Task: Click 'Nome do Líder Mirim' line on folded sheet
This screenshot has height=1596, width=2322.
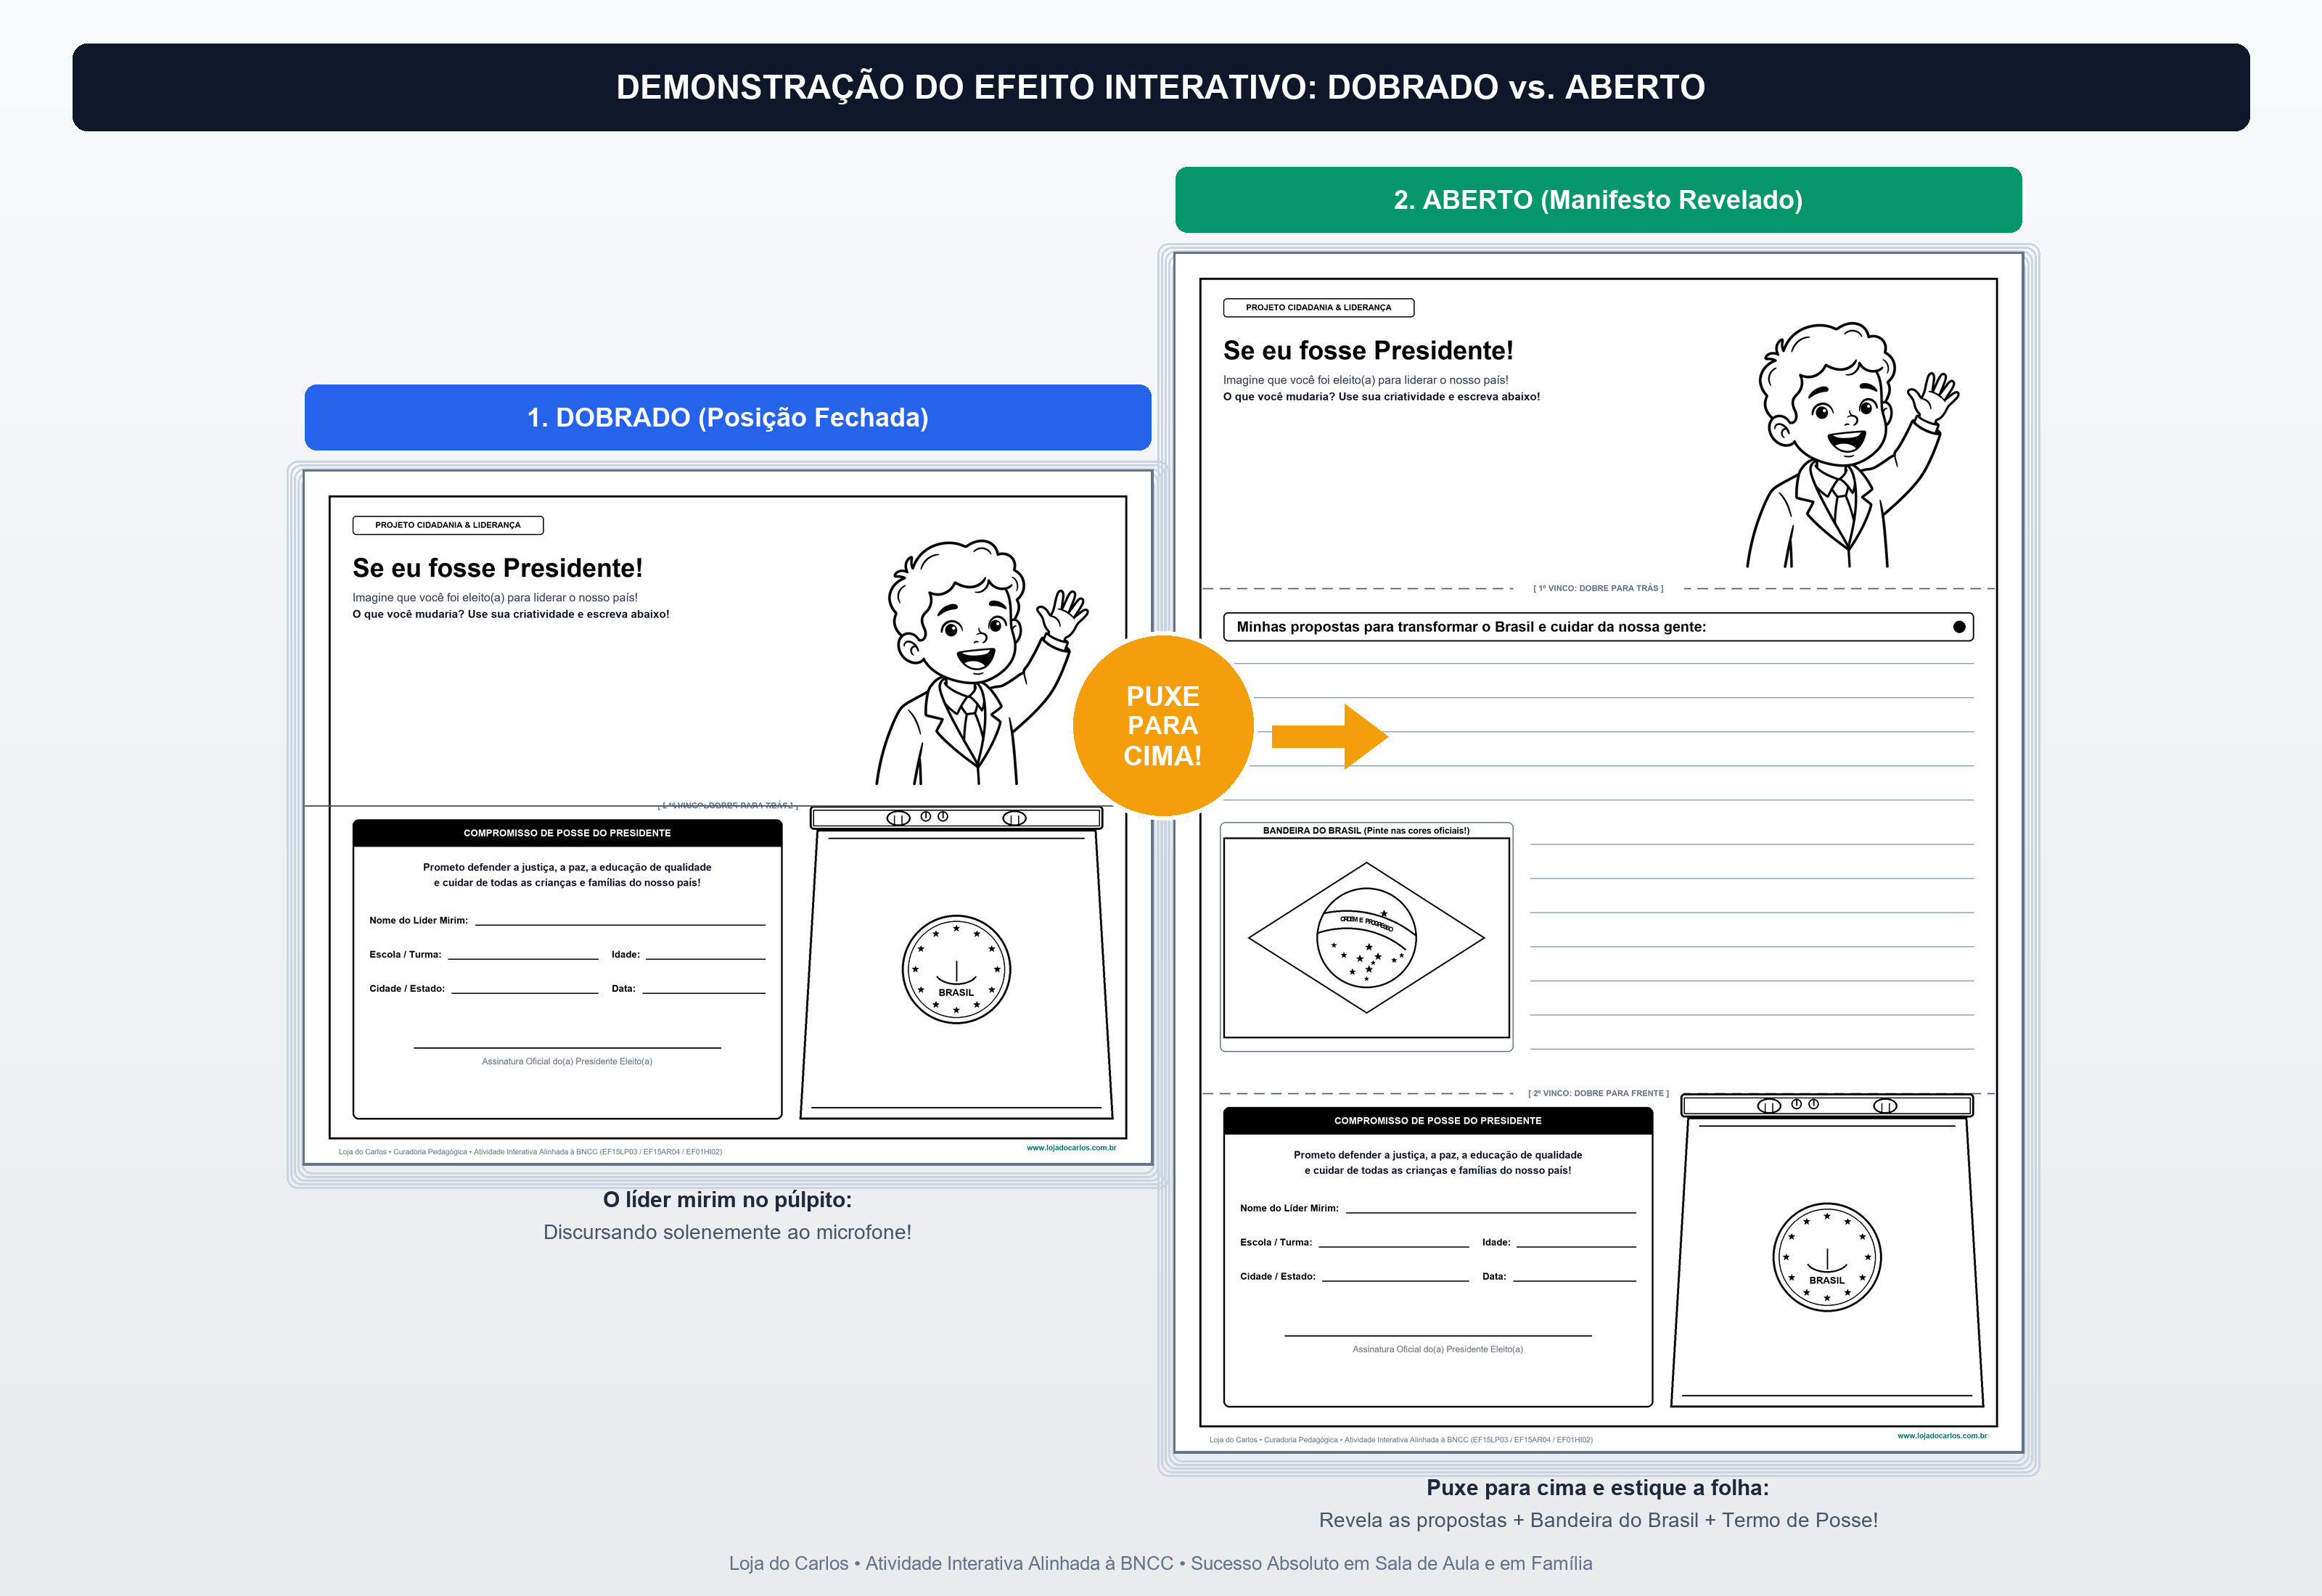Action: pos(620,924)
